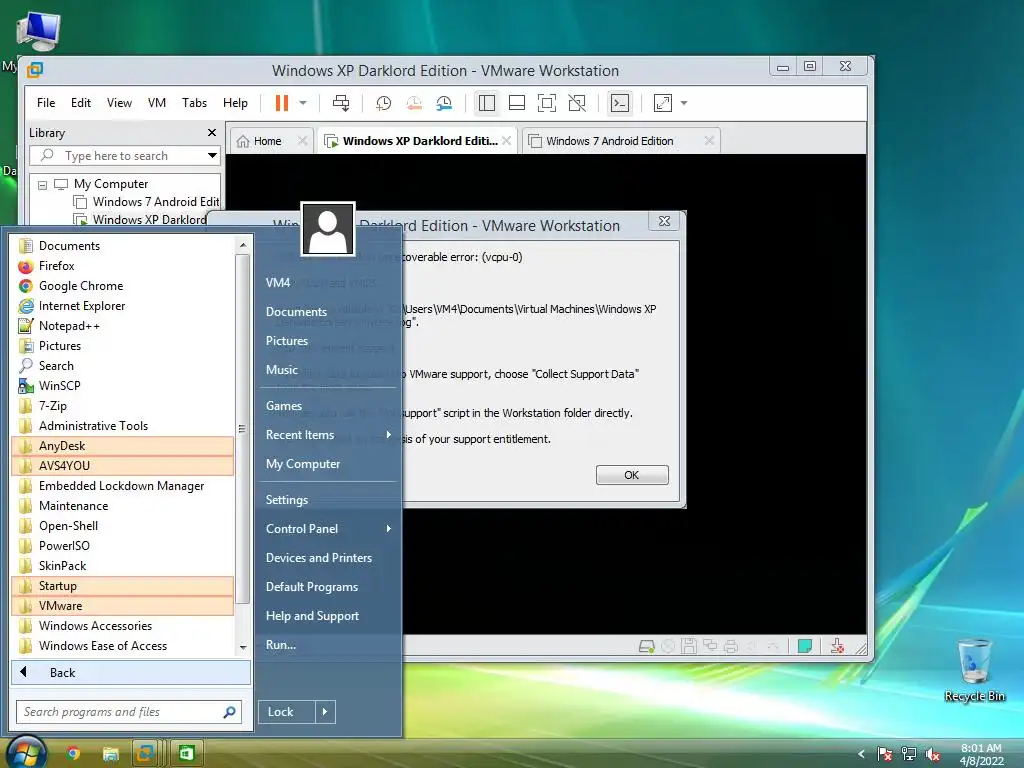Close the Windows XP Darklord Edition tab
This screenshot has width=1024, height=768.
[x=507, y=140]
